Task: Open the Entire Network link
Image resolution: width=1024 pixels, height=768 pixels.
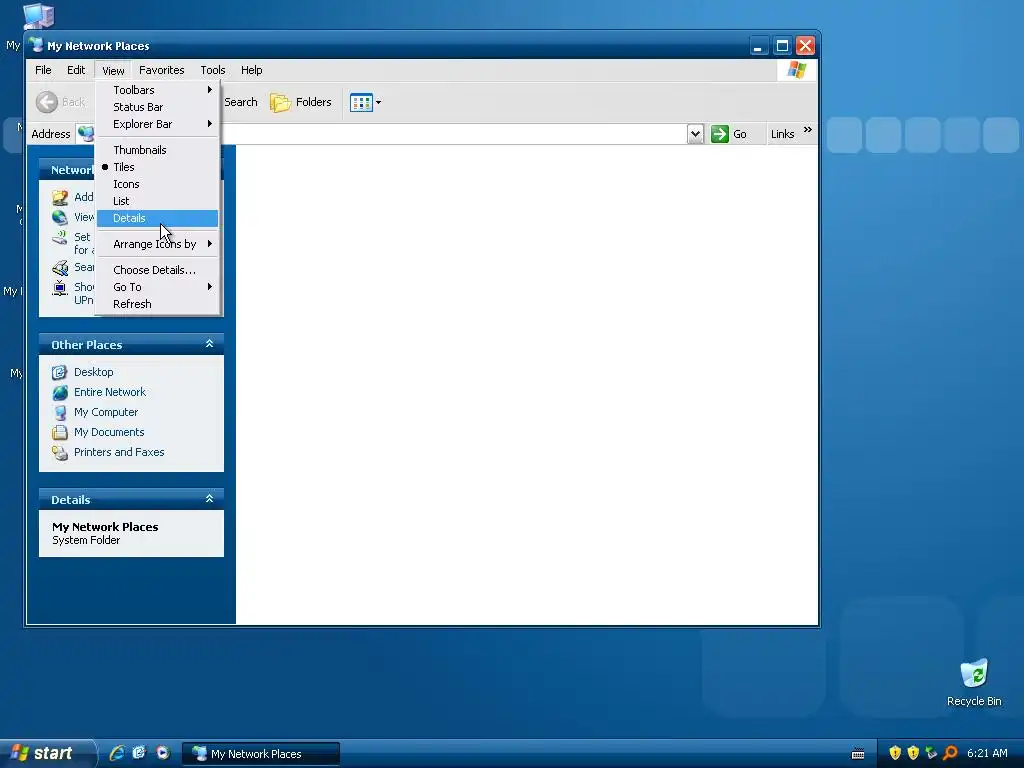Action: (110, 392)
